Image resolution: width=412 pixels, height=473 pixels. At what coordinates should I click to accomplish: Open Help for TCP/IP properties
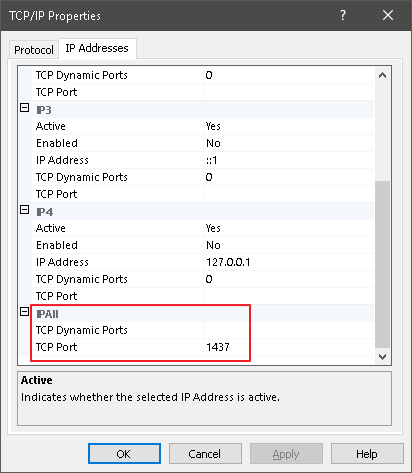(x=367, y=454)
